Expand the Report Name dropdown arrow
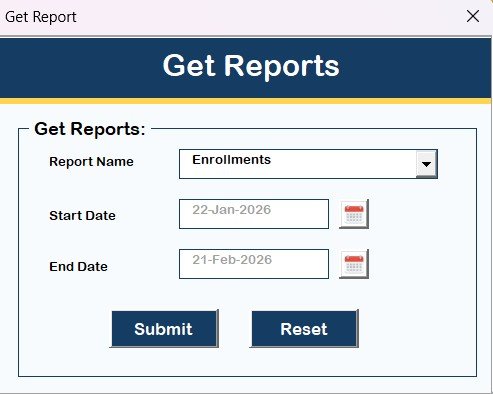The image size is (493, 394). click(x=426, y=164)
